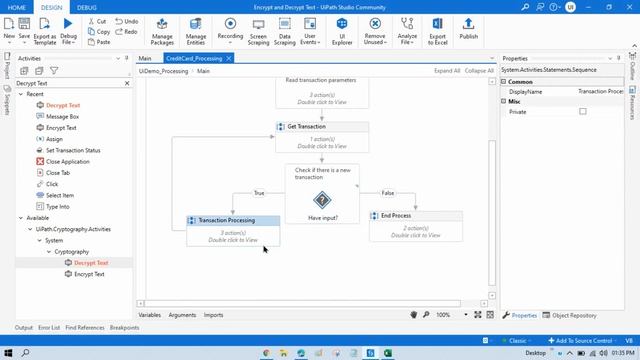640x360 pixels.
Task: Open the Imports panel
Action: pos(213,315)
